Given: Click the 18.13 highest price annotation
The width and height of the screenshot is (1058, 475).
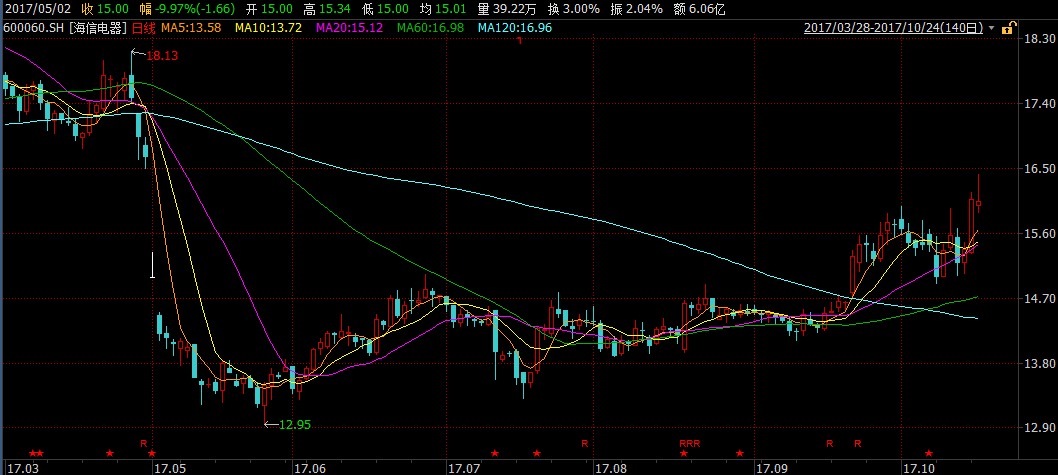Looking at the screenshot, I should point(162,57).
